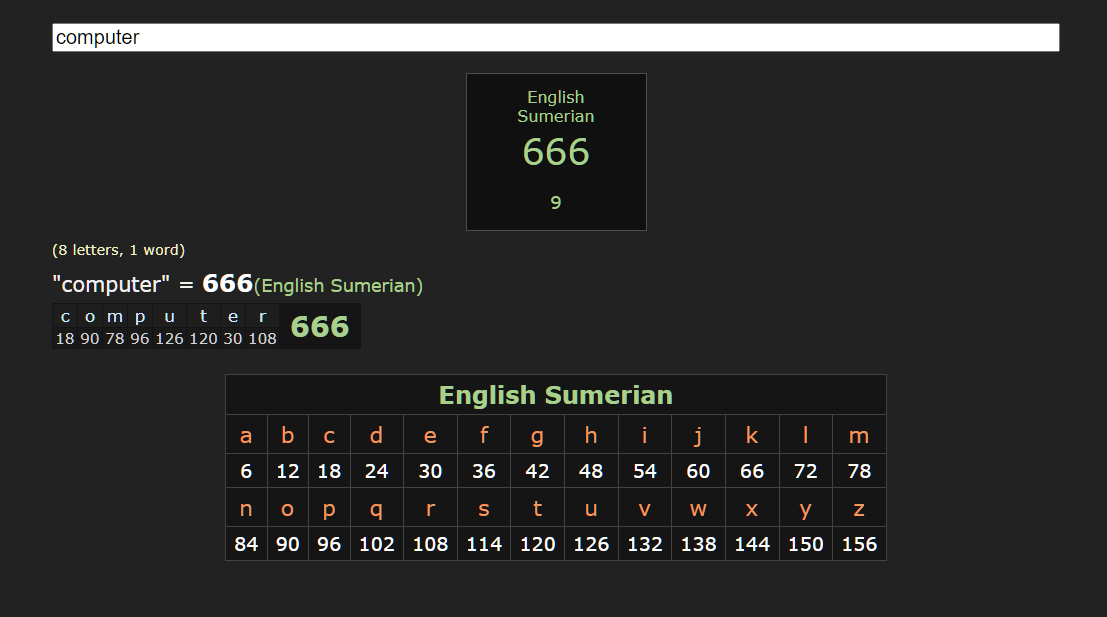1107x617 pixels.
Task: Click the English Sumerian table header
Action: coord(556,395)
